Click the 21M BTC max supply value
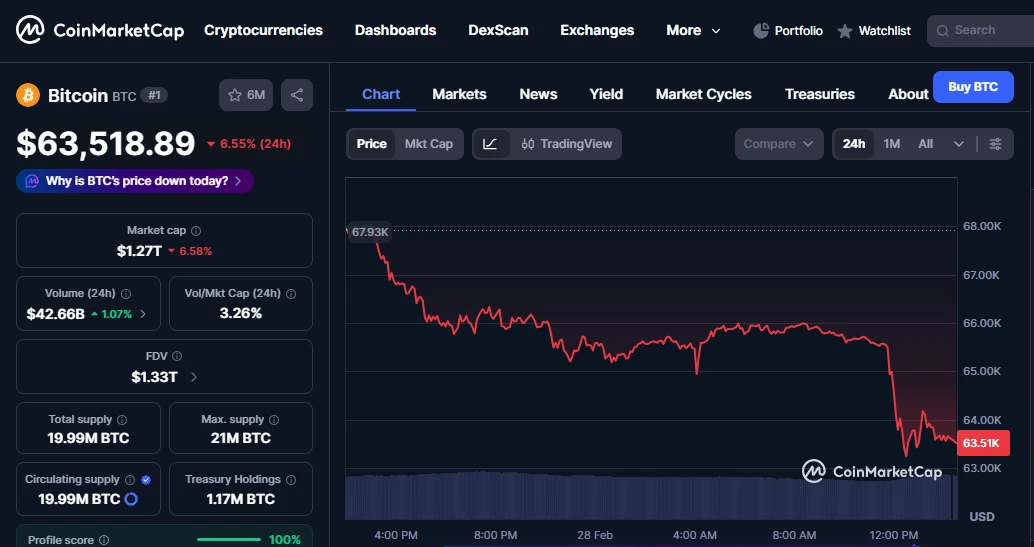This screenshot has width=1034, height=547. pos(241,438)
